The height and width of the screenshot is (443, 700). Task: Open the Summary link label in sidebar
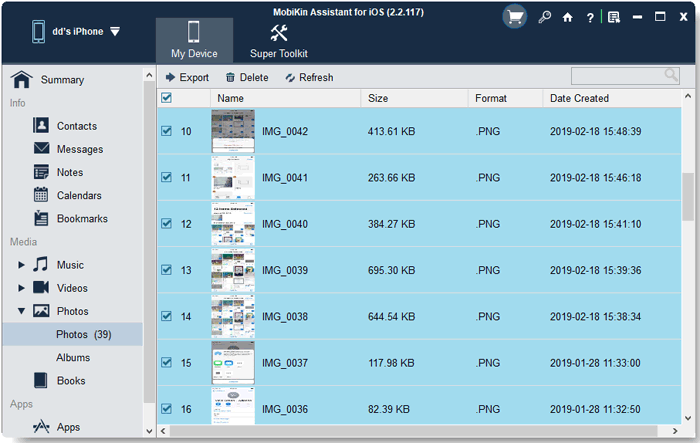62,80
